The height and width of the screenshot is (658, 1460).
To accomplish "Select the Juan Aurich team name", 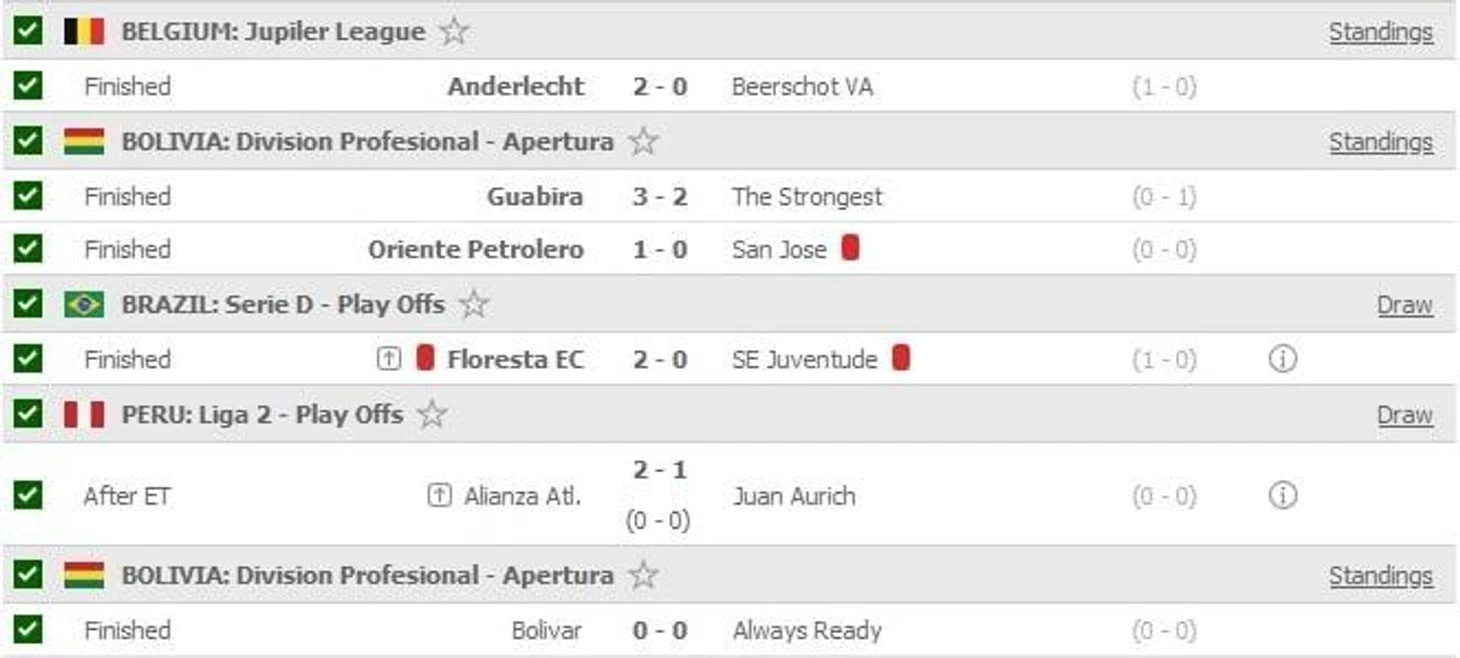I will click(x=793, y=496).
